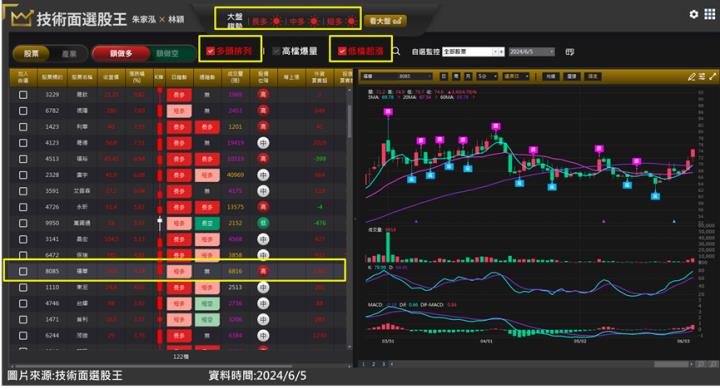Check the watchlist box for stock 8085
The image size is (720, 389).
[x=23, y=271]
